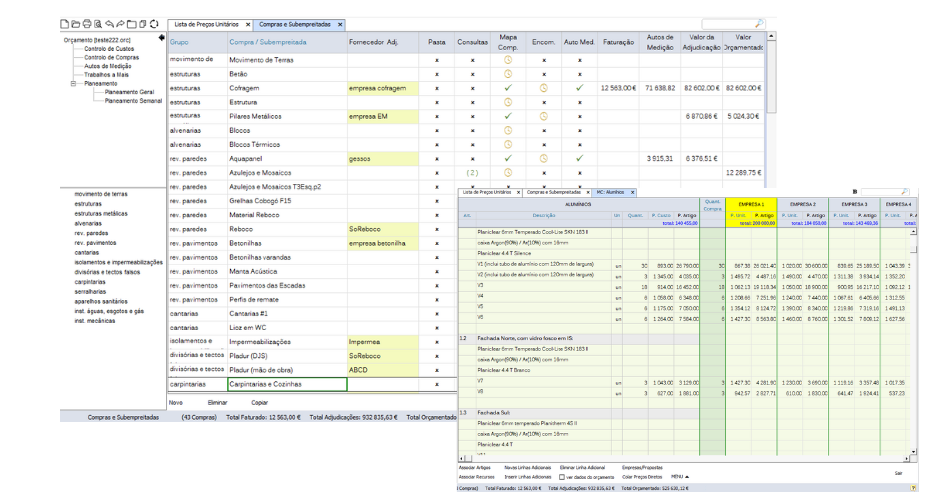Click the magnifier icon in the MC: Aluminios window

(x=905, y=192)
